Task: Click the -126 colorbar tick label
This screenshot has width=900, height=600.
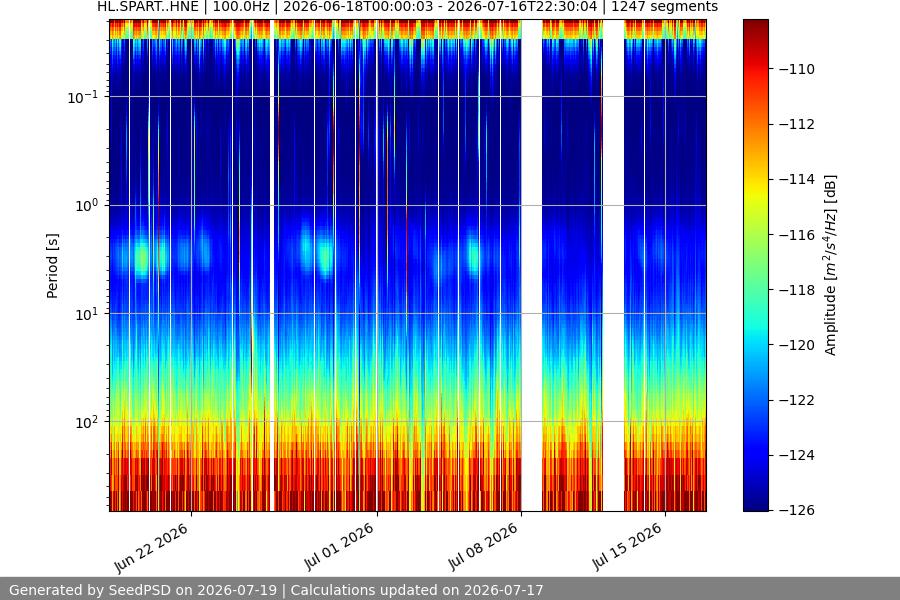Action: click(797, 510)
